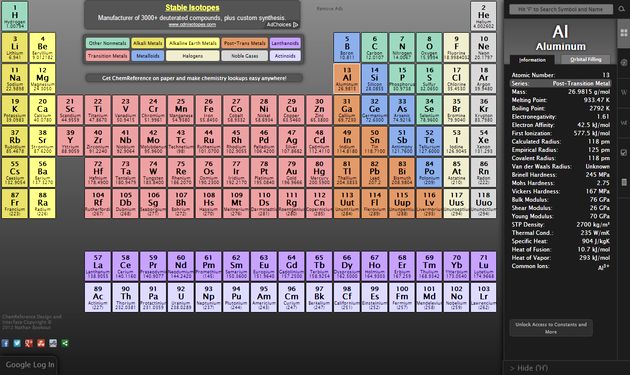Filter by Halogens legend
This screenshot has height=375, width=630.
tap(192, 56)
